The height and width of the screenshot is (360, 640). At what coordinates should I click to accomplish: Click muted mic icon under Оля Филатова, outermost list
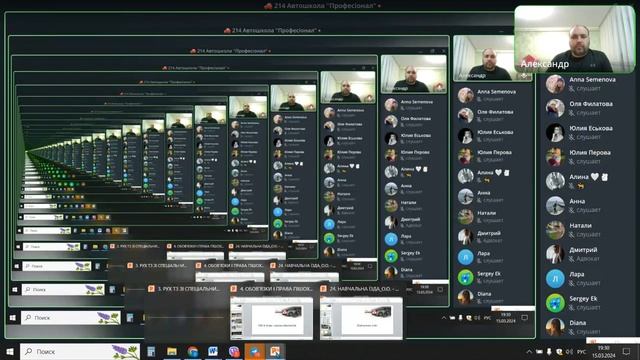point(572,113)
